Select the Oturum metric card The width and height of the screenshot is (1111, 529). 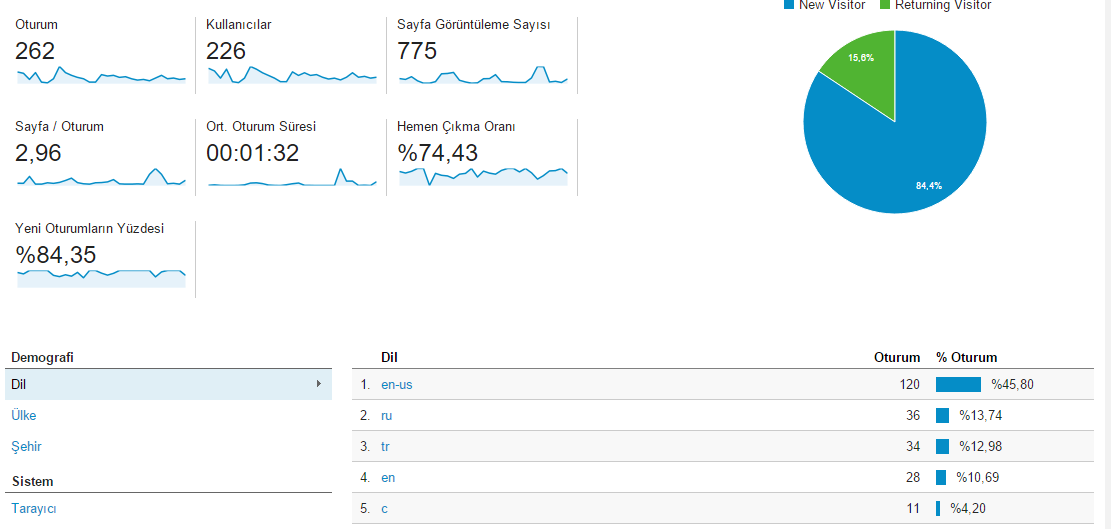pos(100,55)
